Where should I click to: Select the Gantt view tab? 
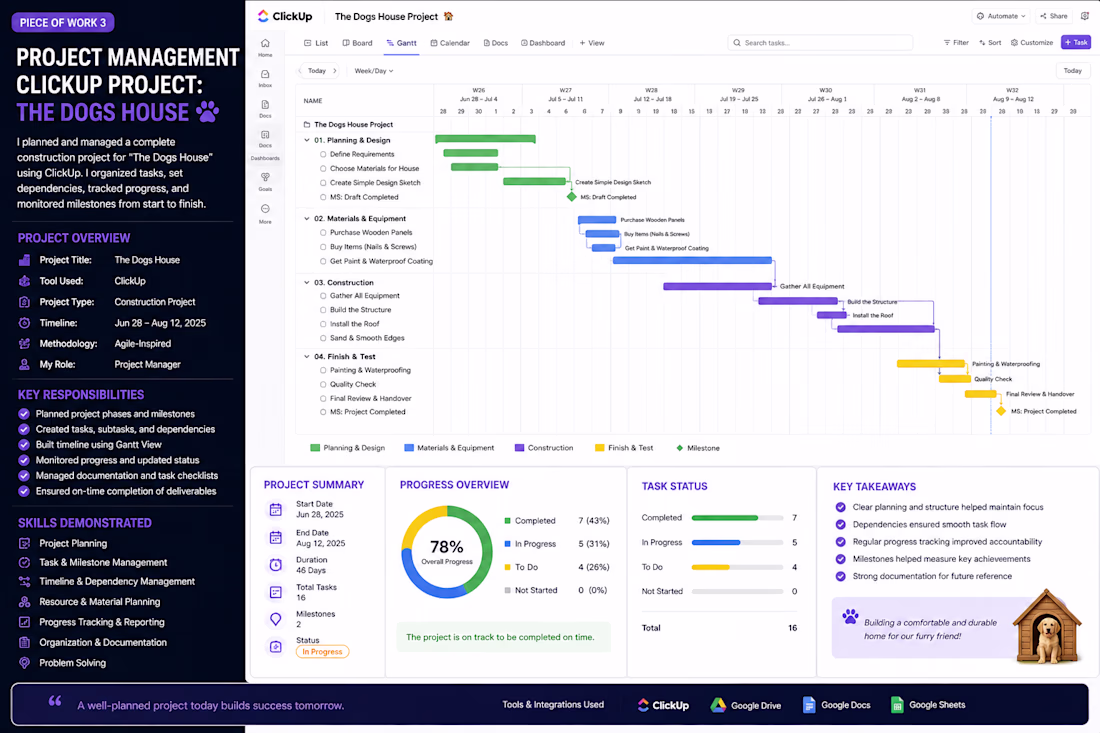coord(401,43)
